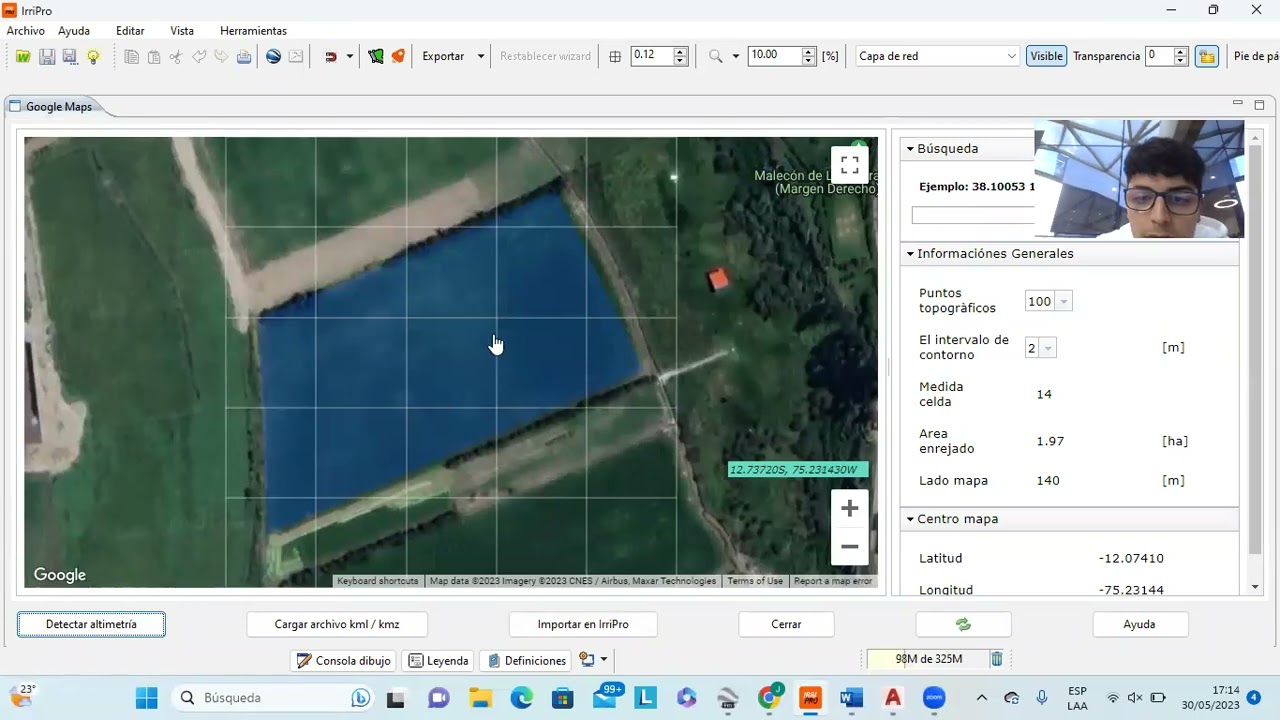Open the Editar menu
This screenshot has height=720, width=1280.
[x=130, y=31]
